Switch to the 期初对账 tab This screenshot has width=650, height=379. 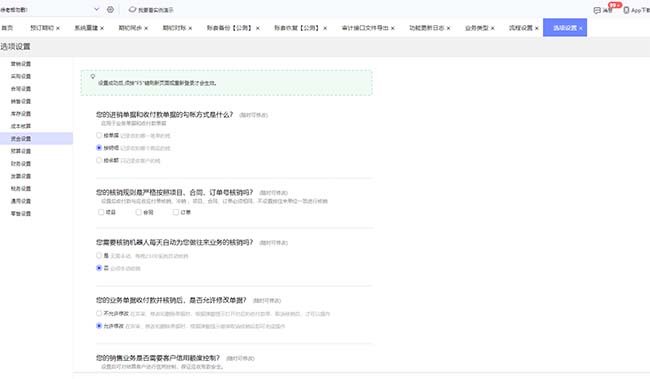[x=174, y=28]
